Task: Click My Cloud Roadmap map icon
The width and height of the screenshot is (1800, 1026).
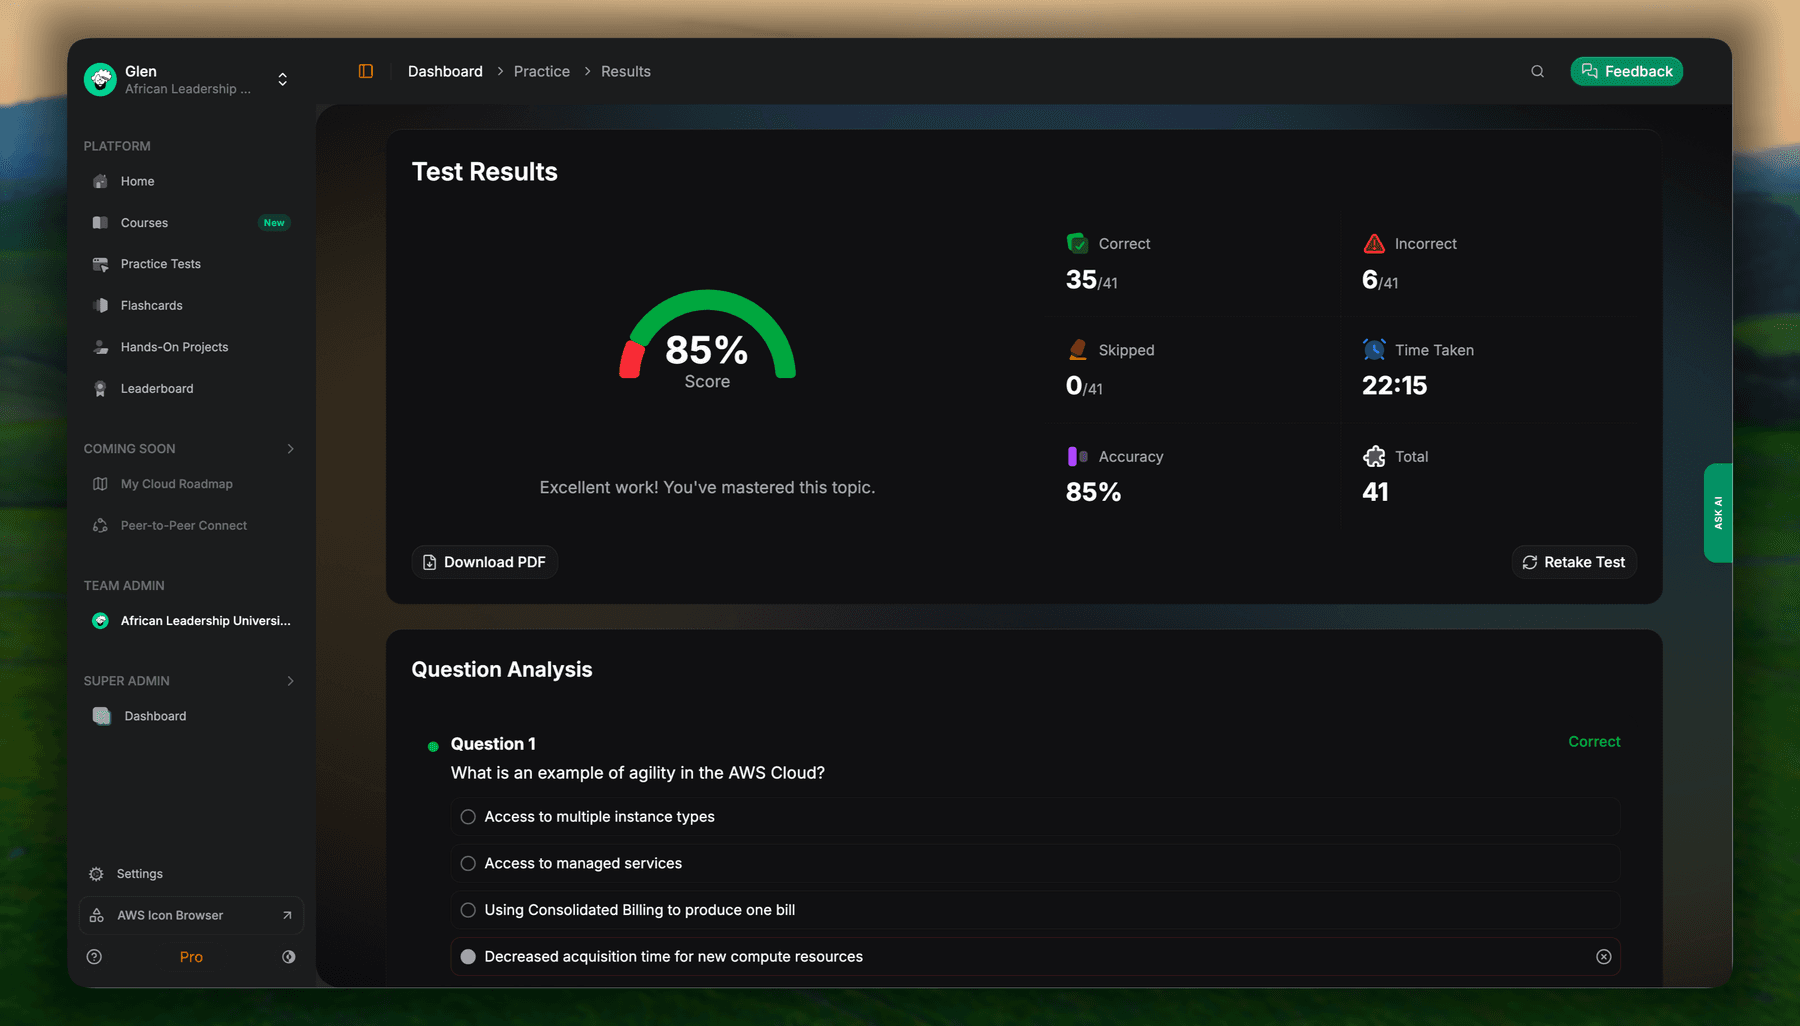Action: pyautogui.click(x=100, y=484)
